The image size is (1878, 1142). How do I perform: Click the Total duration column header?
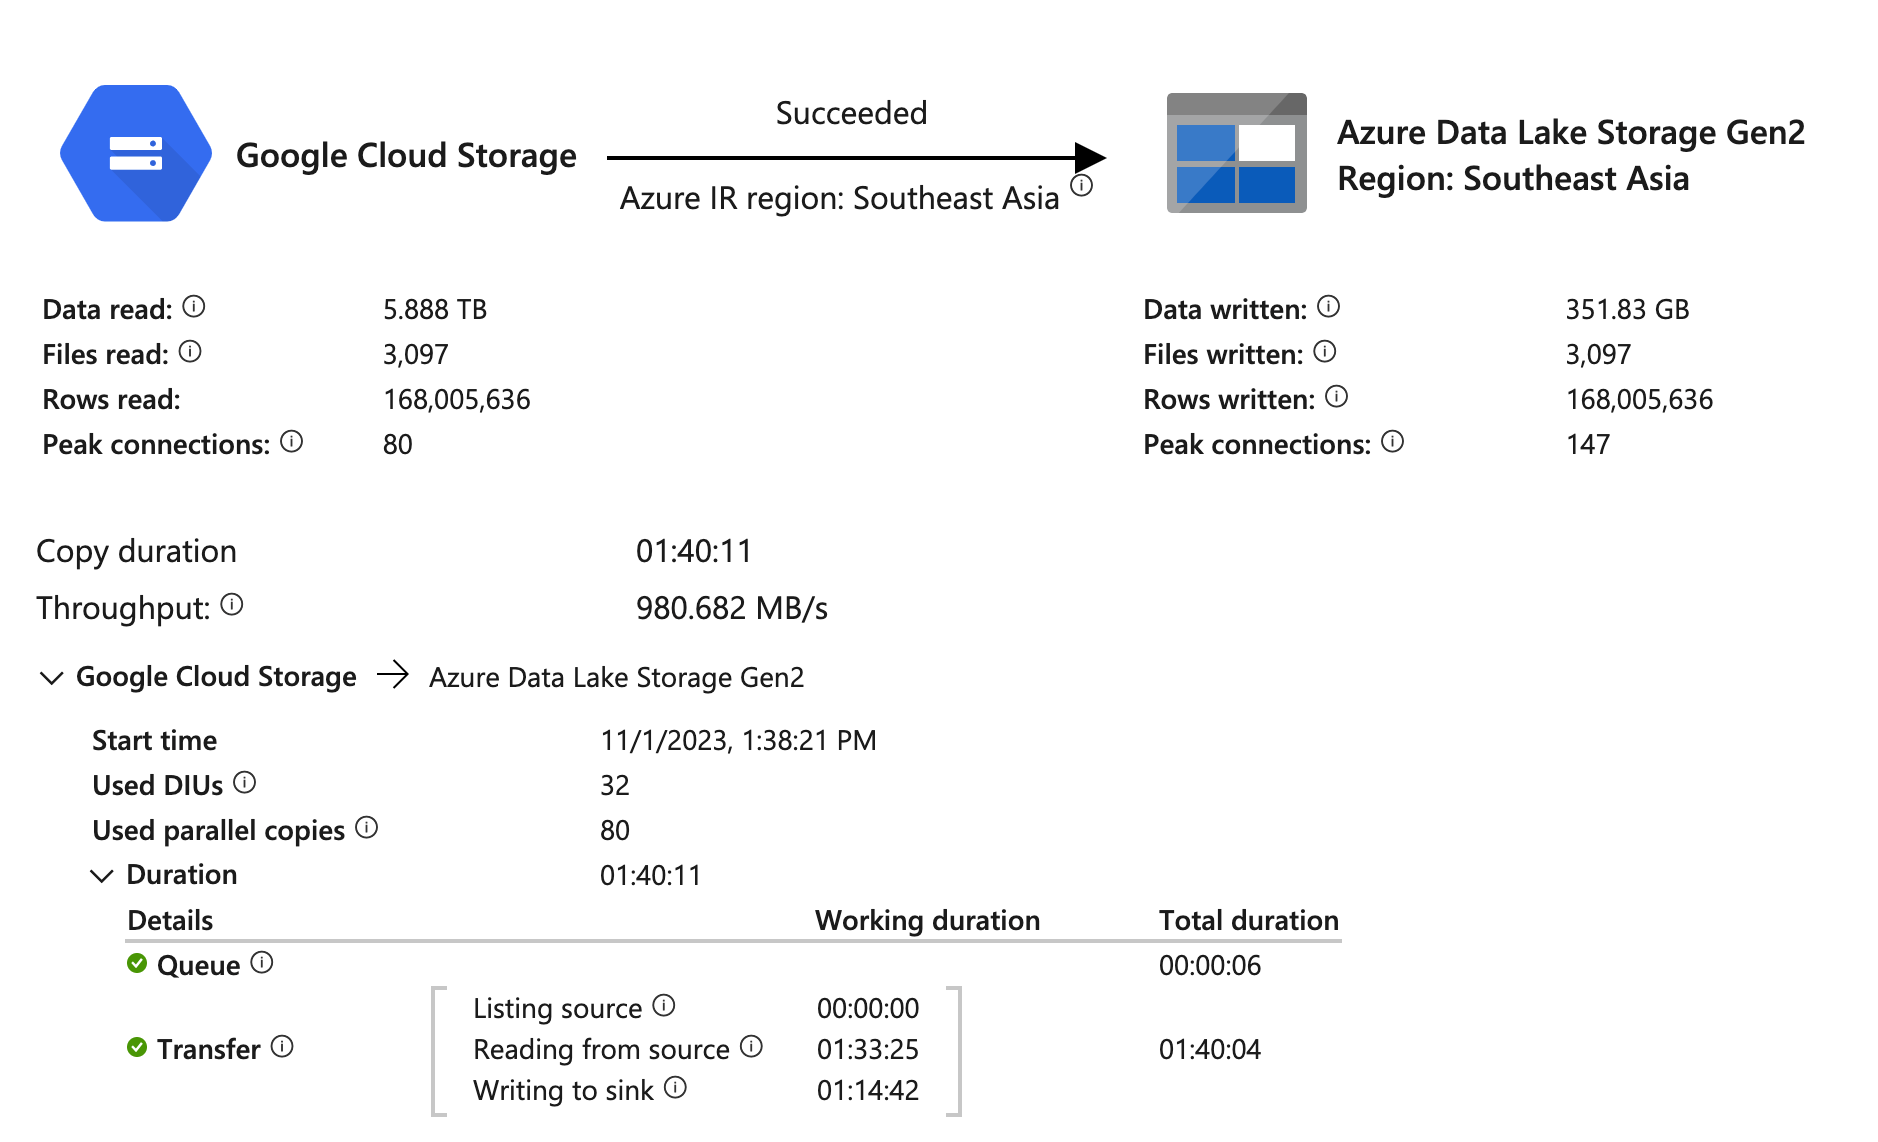1249,921
